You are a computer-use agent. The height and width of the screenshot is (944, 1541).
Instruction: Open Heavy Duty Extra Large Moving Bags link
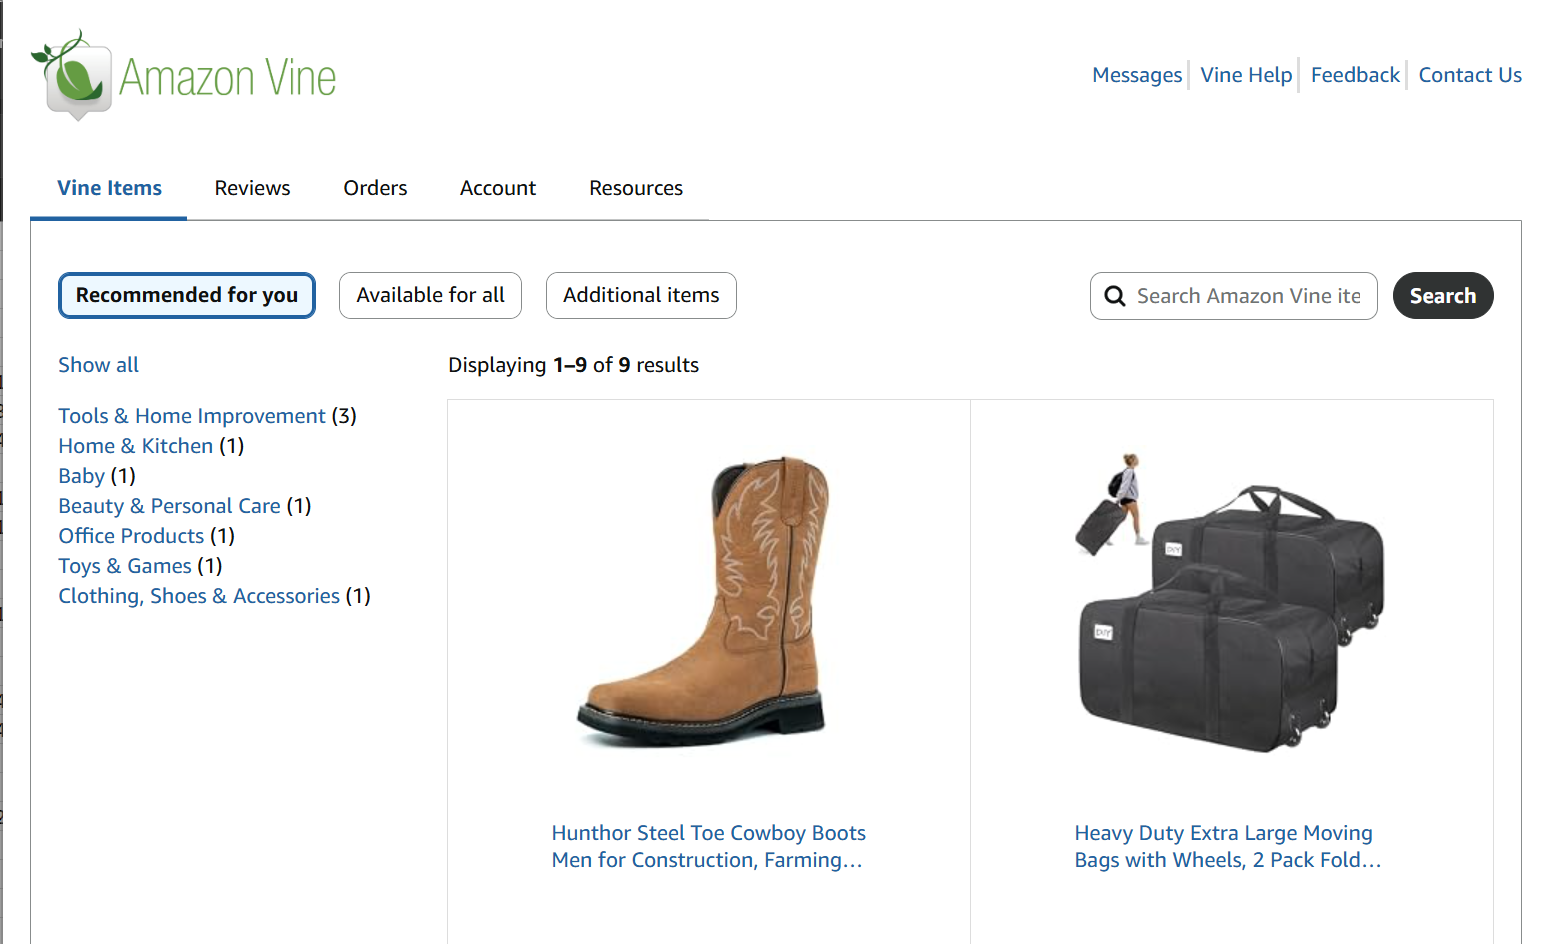1228,846
